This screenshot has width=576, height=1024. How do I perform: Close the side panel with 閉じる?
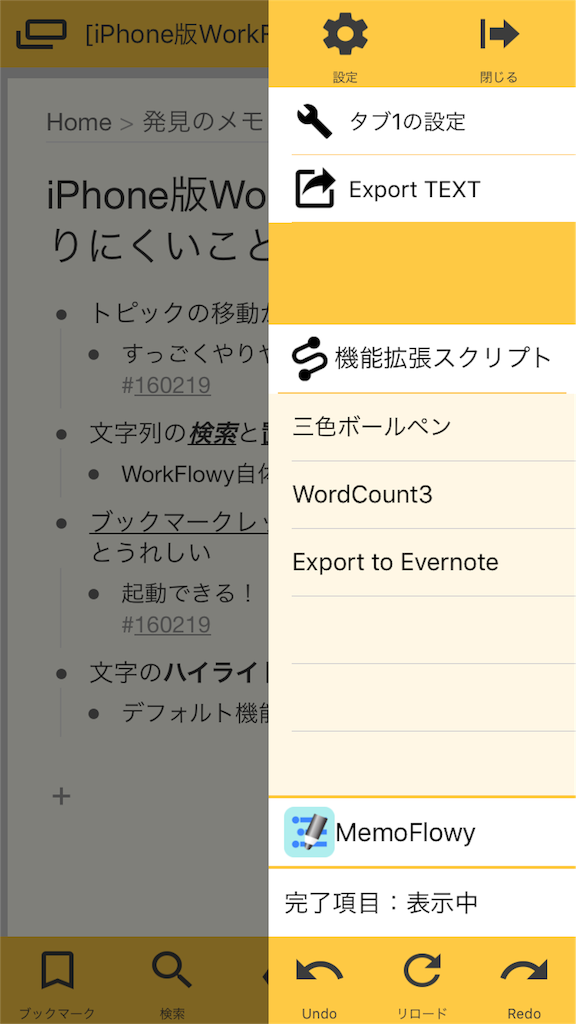(x=500, y=34)
